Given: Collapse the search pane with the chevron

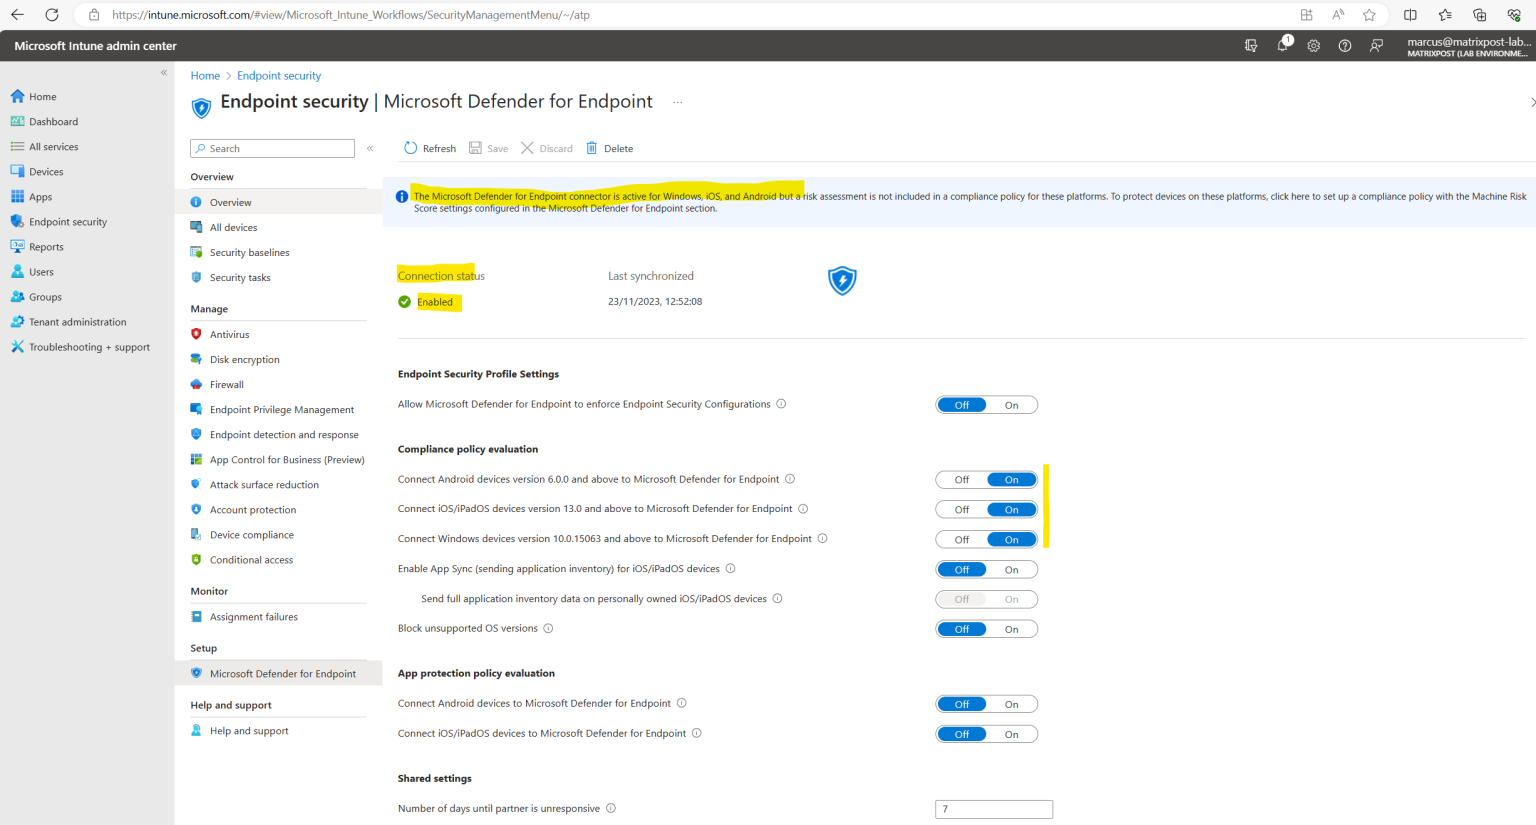Looking at the screenshot, I should click(x=370, y=147).
